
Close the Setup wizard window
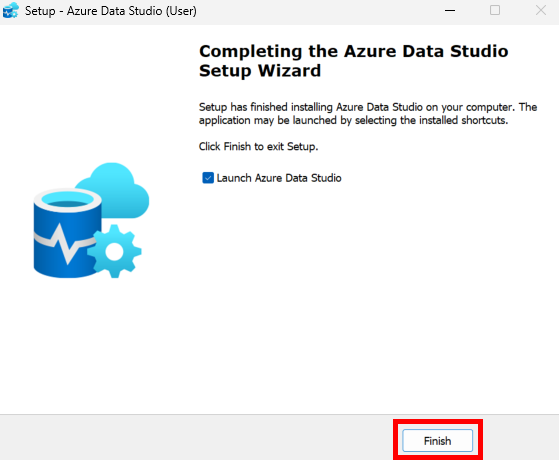(x=541, y=10)
